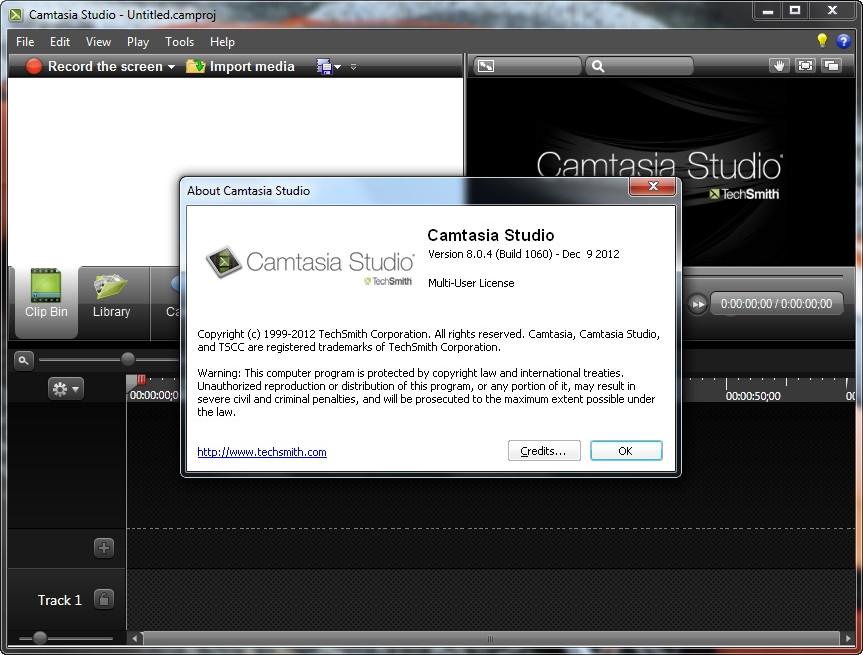This screenshot has height=655, width=863.
Task: Click the timeline zoom slider handle
Action: click(127, 359)
